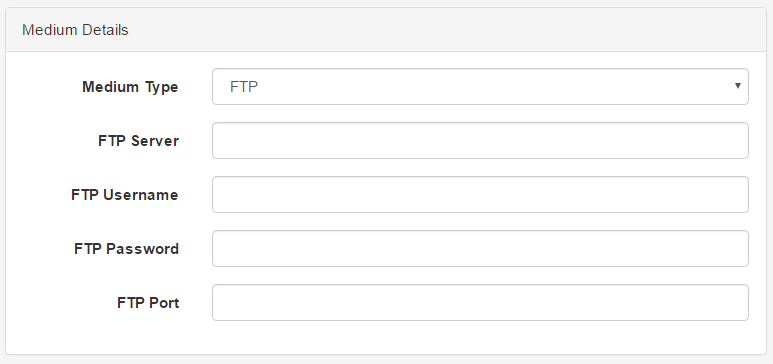773x364 pixels.
Task: Focus the FTP Password input field
Action: [x=480, y=249]
